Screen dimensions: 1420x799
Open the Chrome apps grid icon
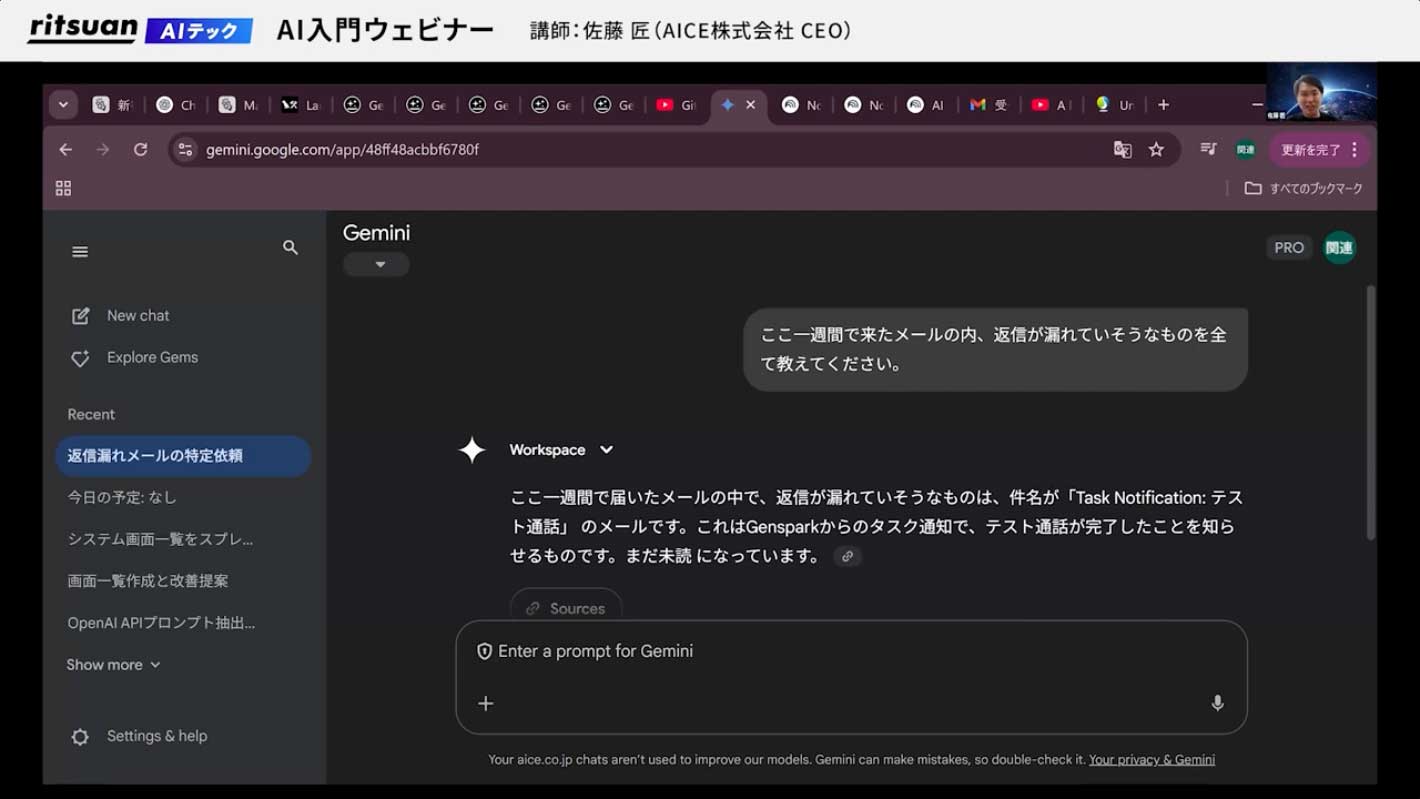(63, 188)
